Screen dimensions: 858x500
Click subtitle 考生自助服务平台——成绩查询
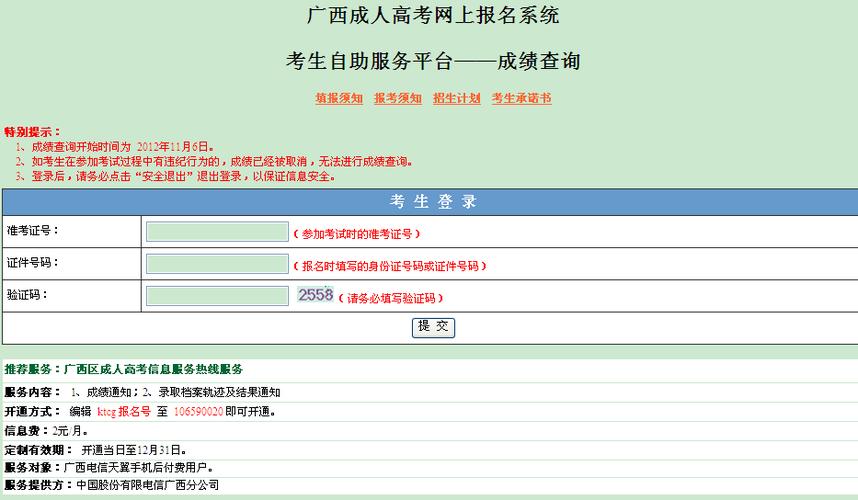pos(433,61)
